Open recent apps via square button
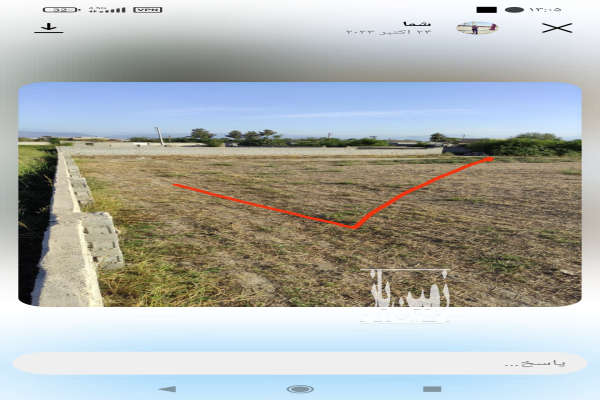600x400 pixels. click(x=432, y=389)
